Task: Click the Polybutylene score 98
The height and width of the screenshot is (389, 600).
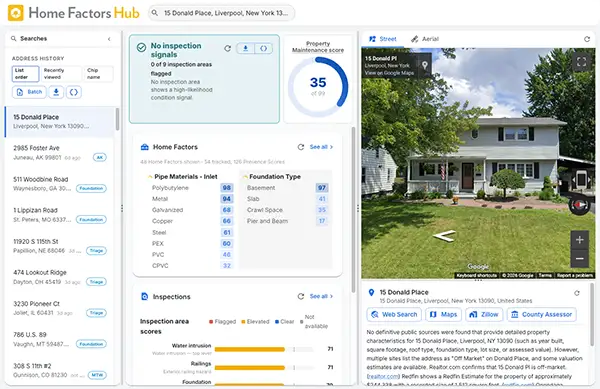Action: point(227,188)
